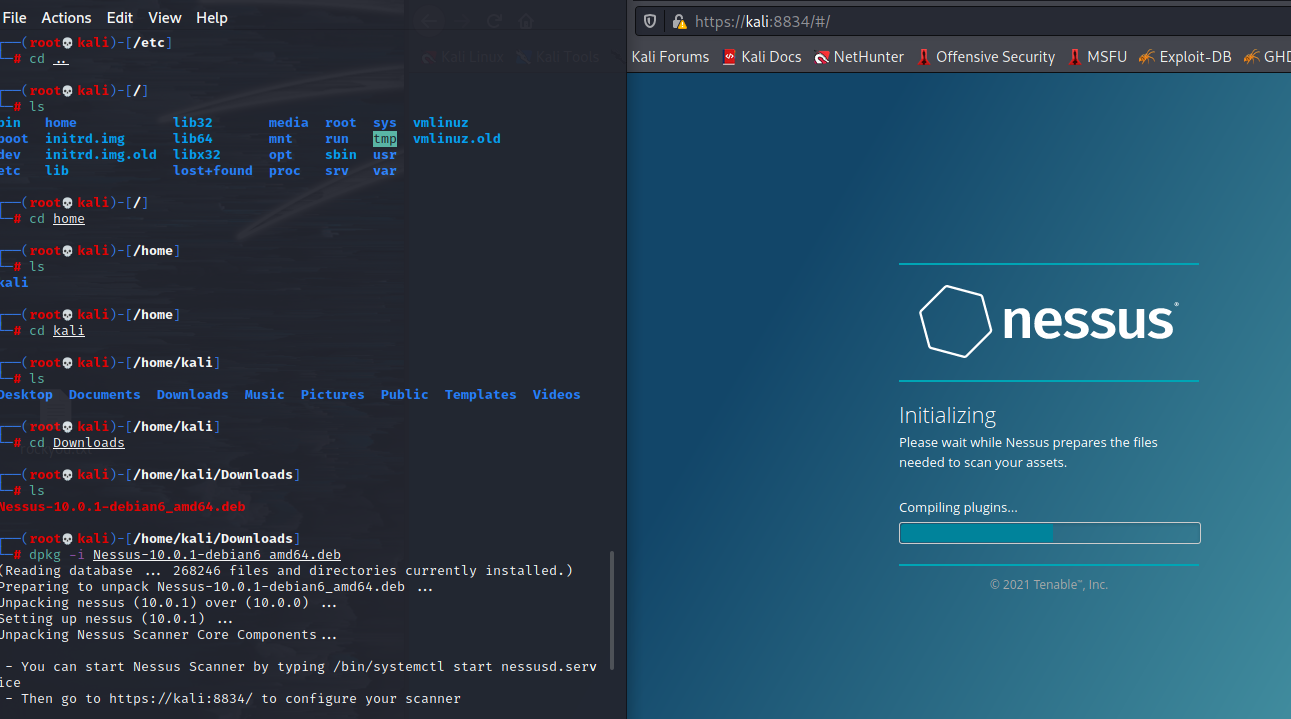Screen dimensions: 1291x719
Task: Open the MSFU bookmark icon
Action: pos(1075,57)
